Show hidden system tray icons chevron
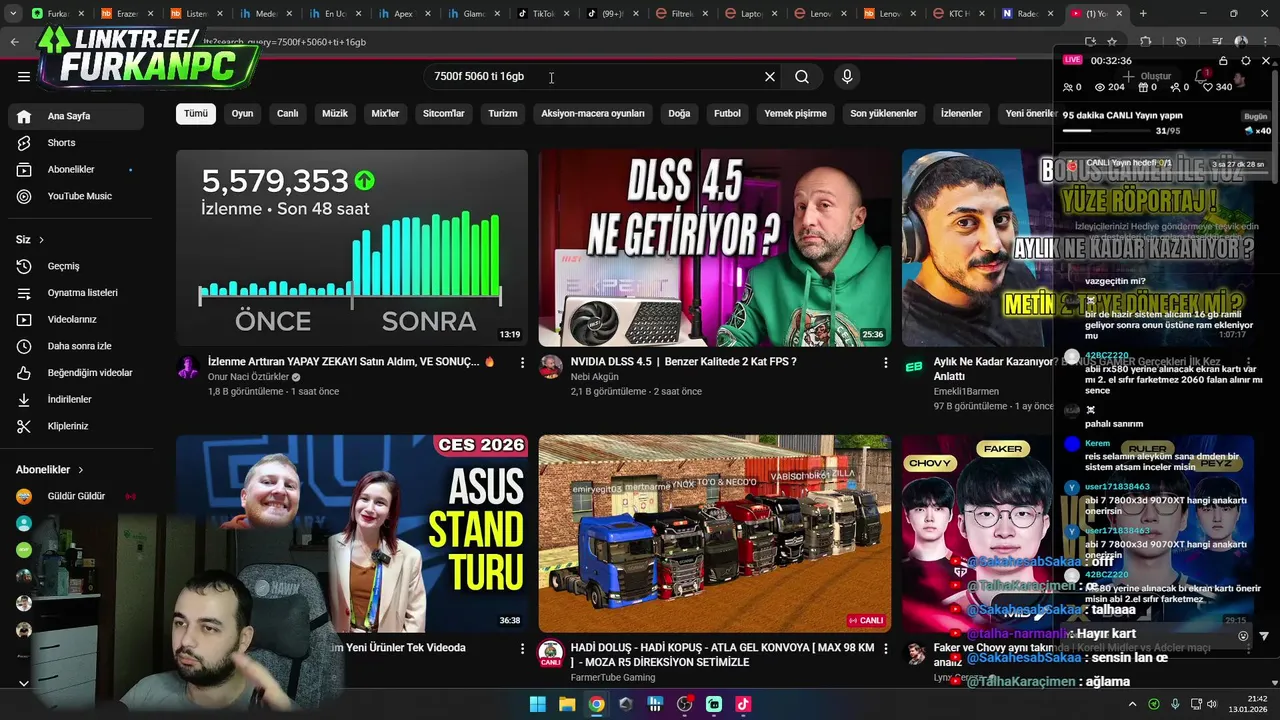The width and height of the screenshot is (1280, 720). point(1132,704)
